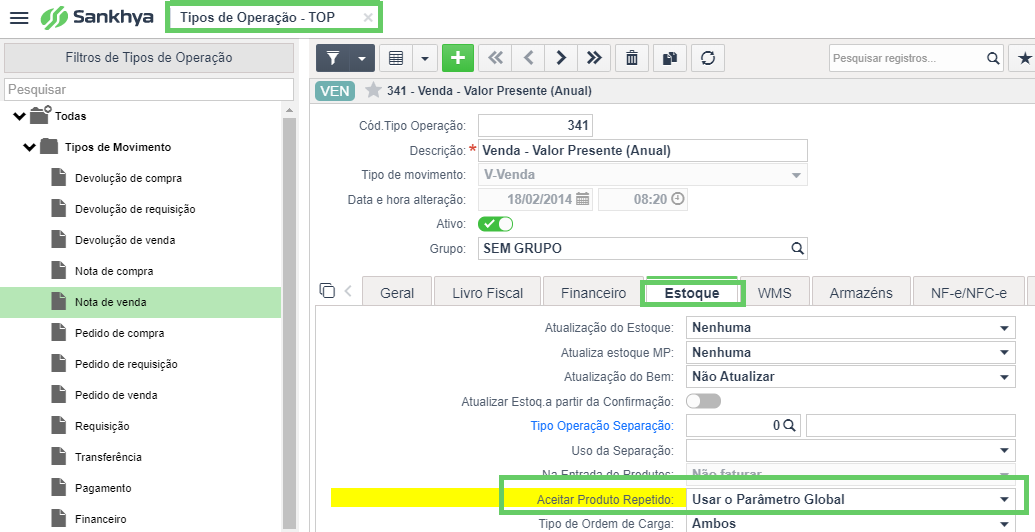Open the calendar icon in date field

tap(582, 199)
